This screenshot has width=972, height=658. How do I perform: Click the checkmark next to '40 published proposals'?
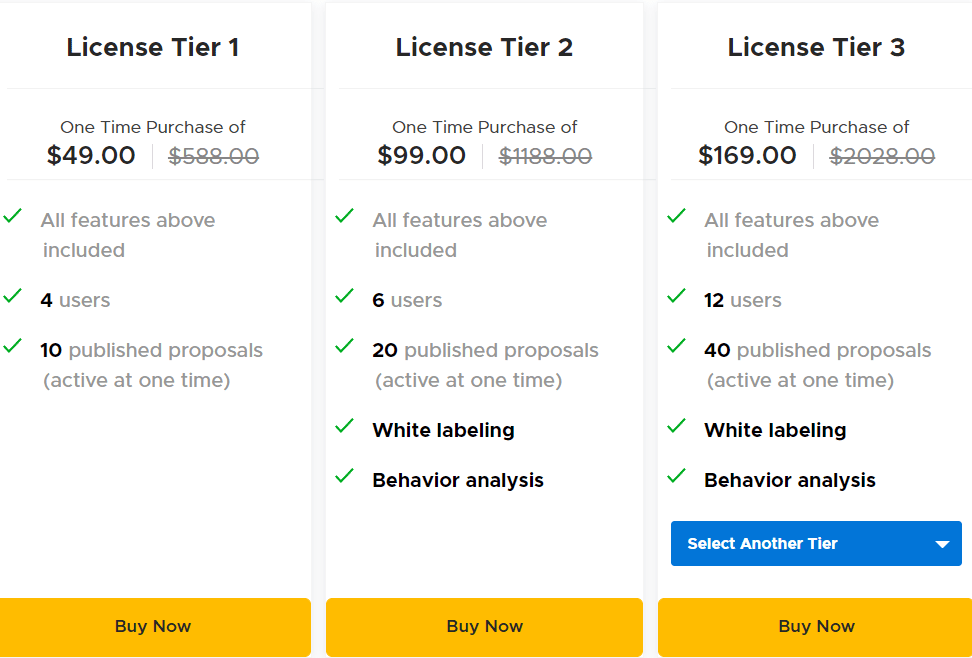point(677,346)
